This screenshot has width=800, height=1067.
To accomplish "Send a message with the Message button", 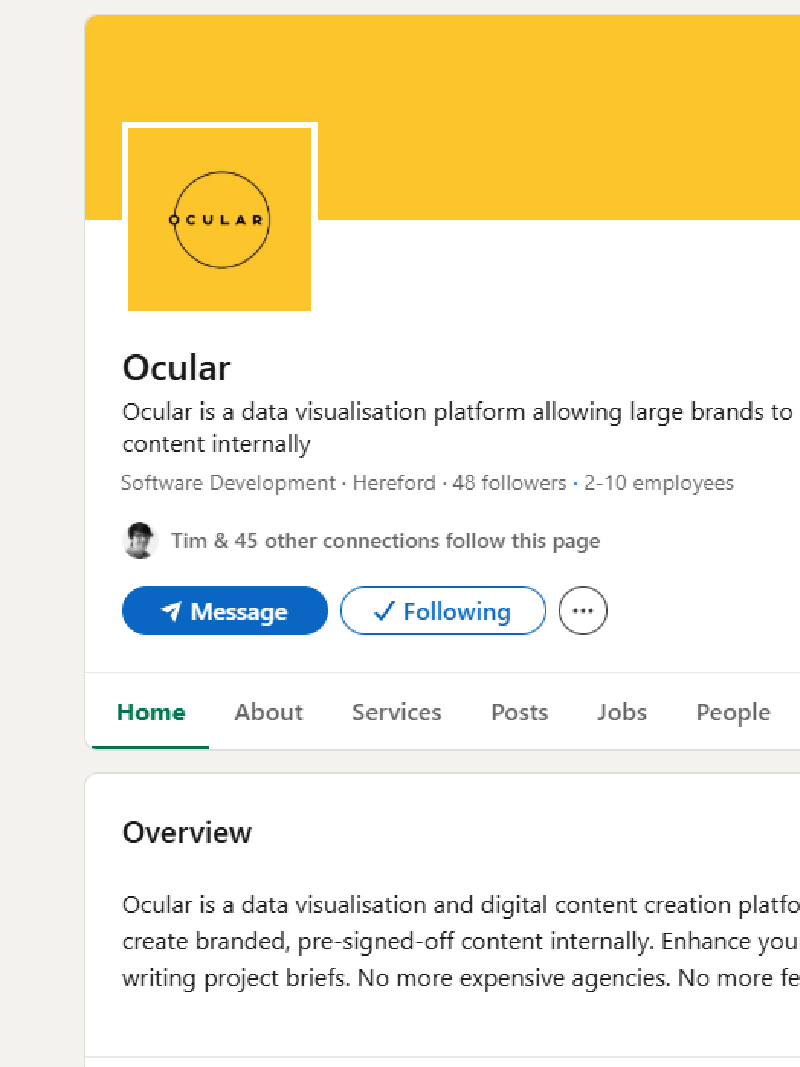I will (x=225, y=611).
